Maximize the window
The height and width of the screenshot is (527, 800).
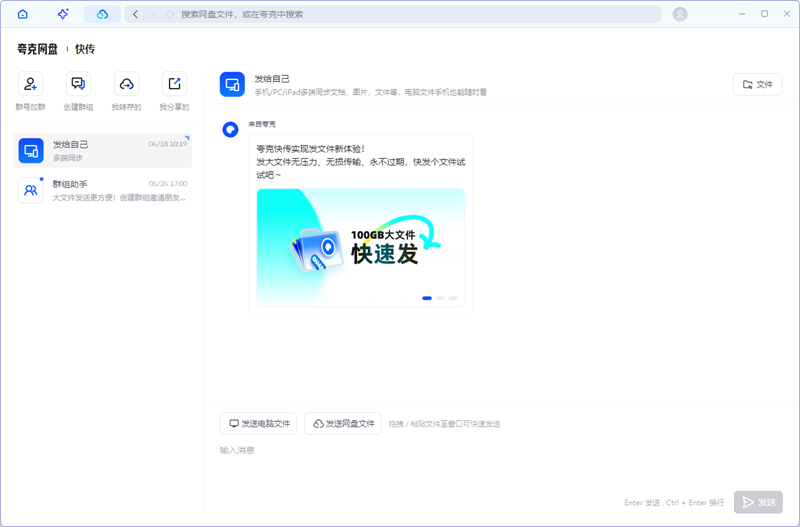click(764, 14)
